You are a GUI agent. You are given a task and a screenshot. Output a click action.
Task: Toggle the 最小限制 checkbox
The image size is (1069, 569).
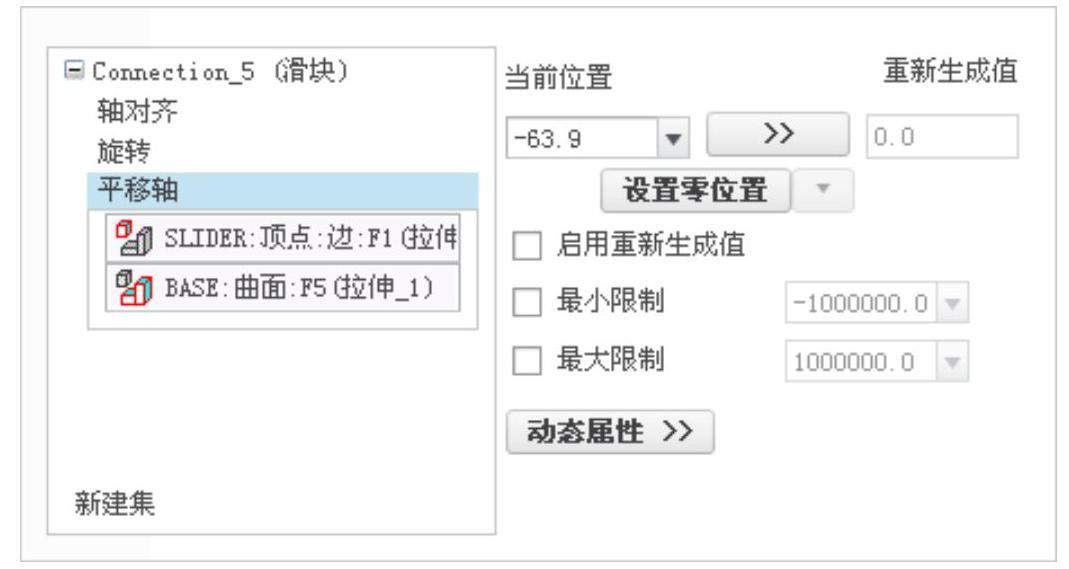click(x=527, y=302)
